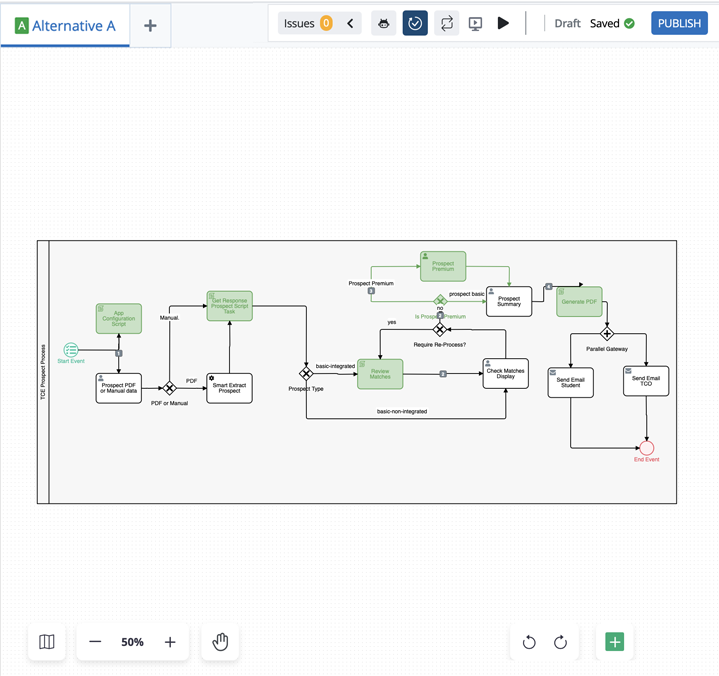
Task: Select the Prospect PDF or Manual data task
Action: click(119, 388)
